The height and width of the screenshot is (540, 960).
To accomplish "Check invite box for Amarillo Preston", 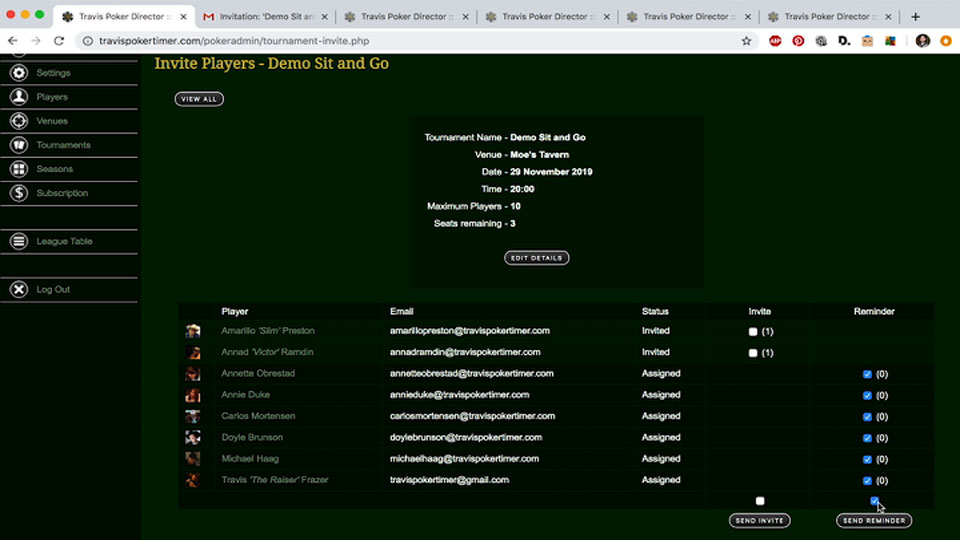I will pyautogui.click(x=753, y=331).
